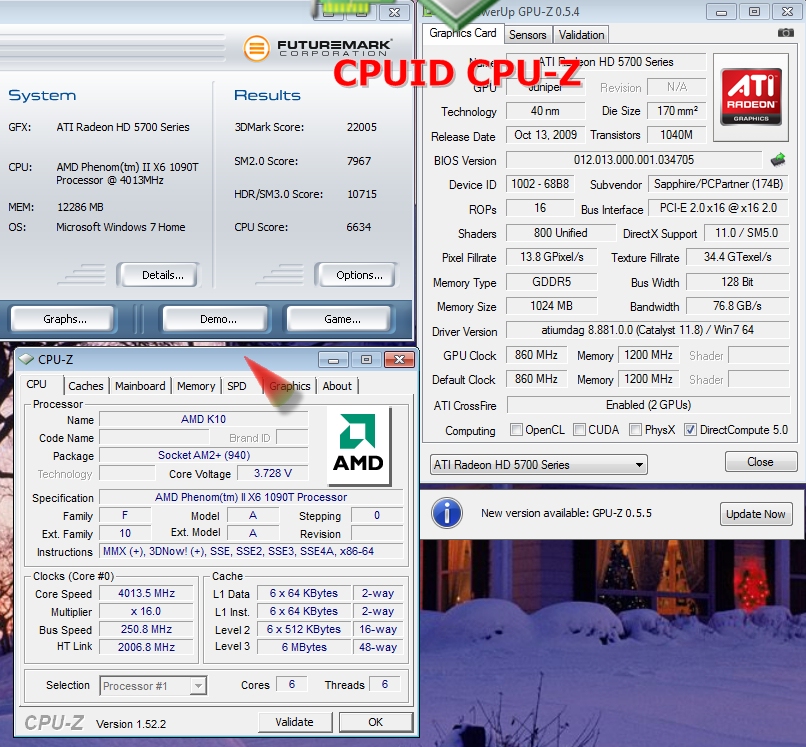Click the HT Link 2006.8 MHz value
Image resolution: width=806 pixels, height=747 pixels.
pos(146,647)
